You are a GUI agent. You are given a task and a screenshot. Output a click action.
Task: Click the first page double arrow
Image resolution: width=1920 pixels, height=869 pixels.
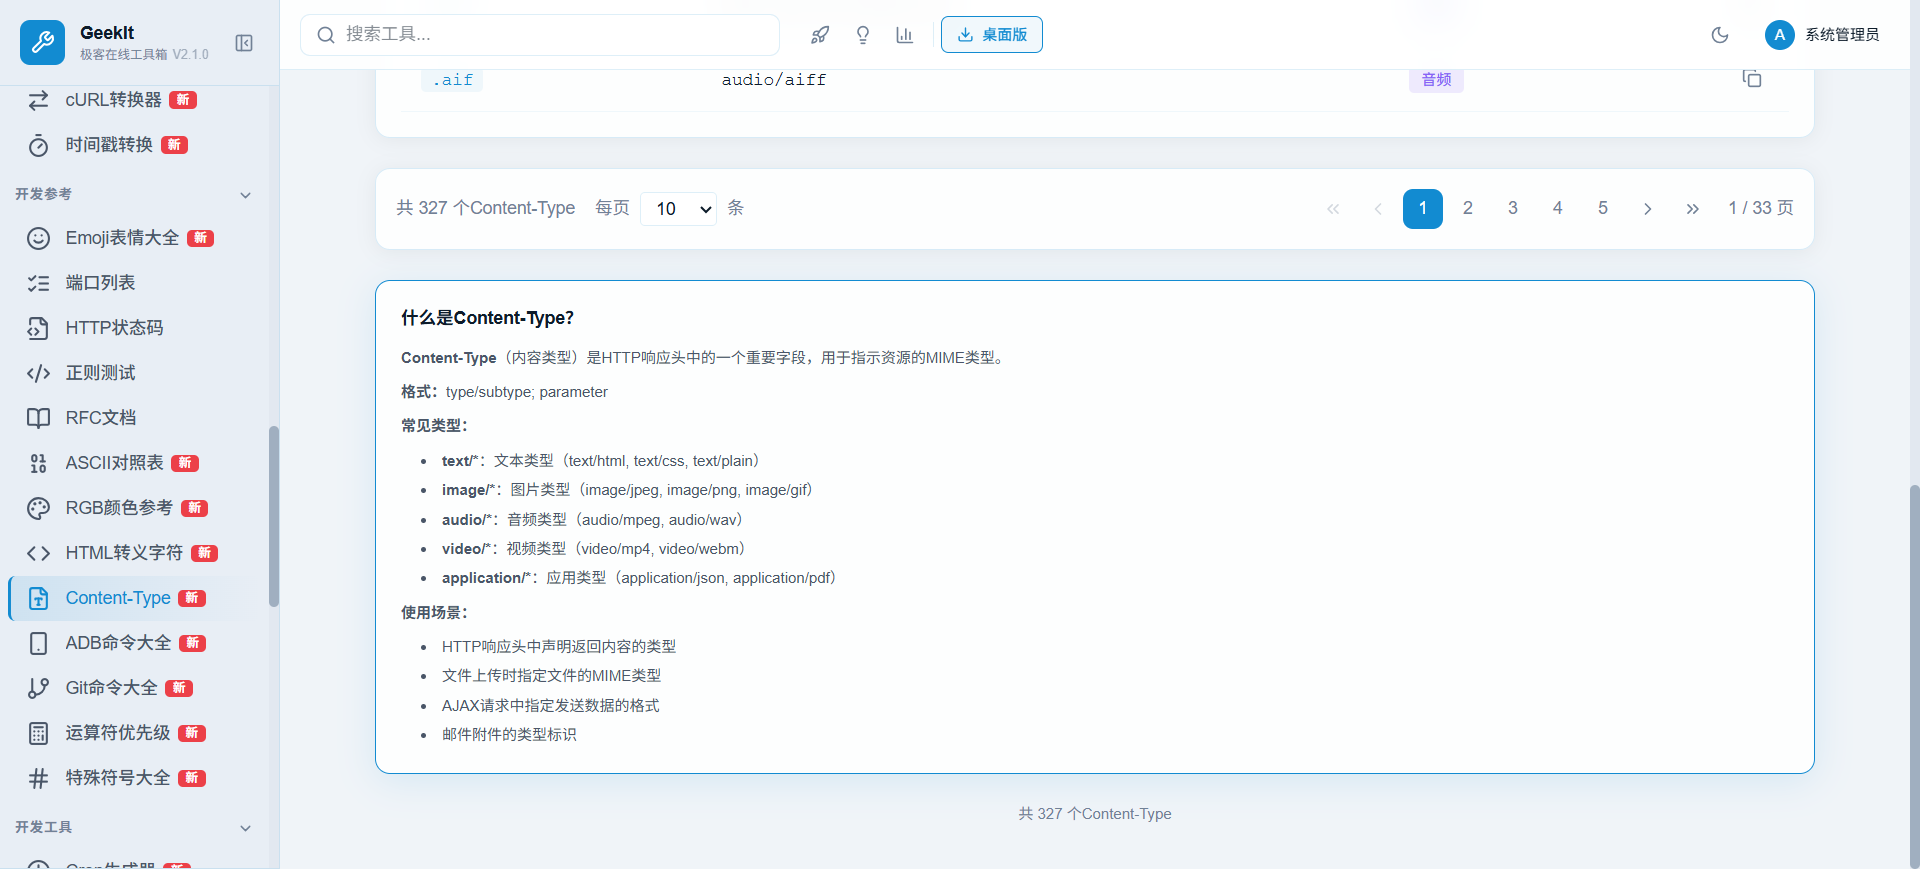(x=1333, y=208)
